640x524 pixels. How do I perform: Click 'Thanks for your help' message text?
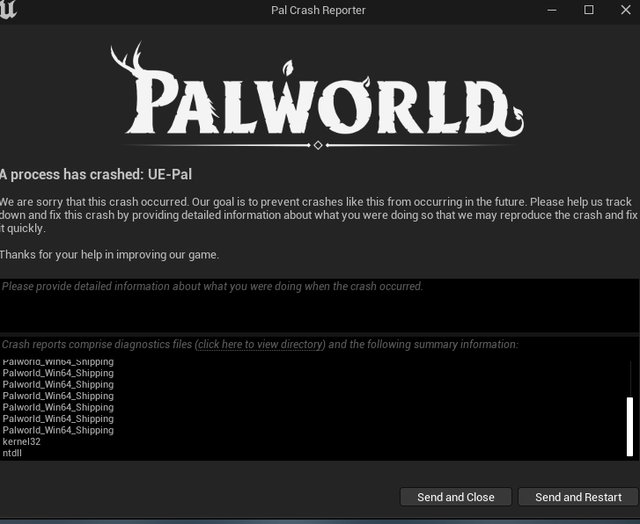[x=109, y=255]
